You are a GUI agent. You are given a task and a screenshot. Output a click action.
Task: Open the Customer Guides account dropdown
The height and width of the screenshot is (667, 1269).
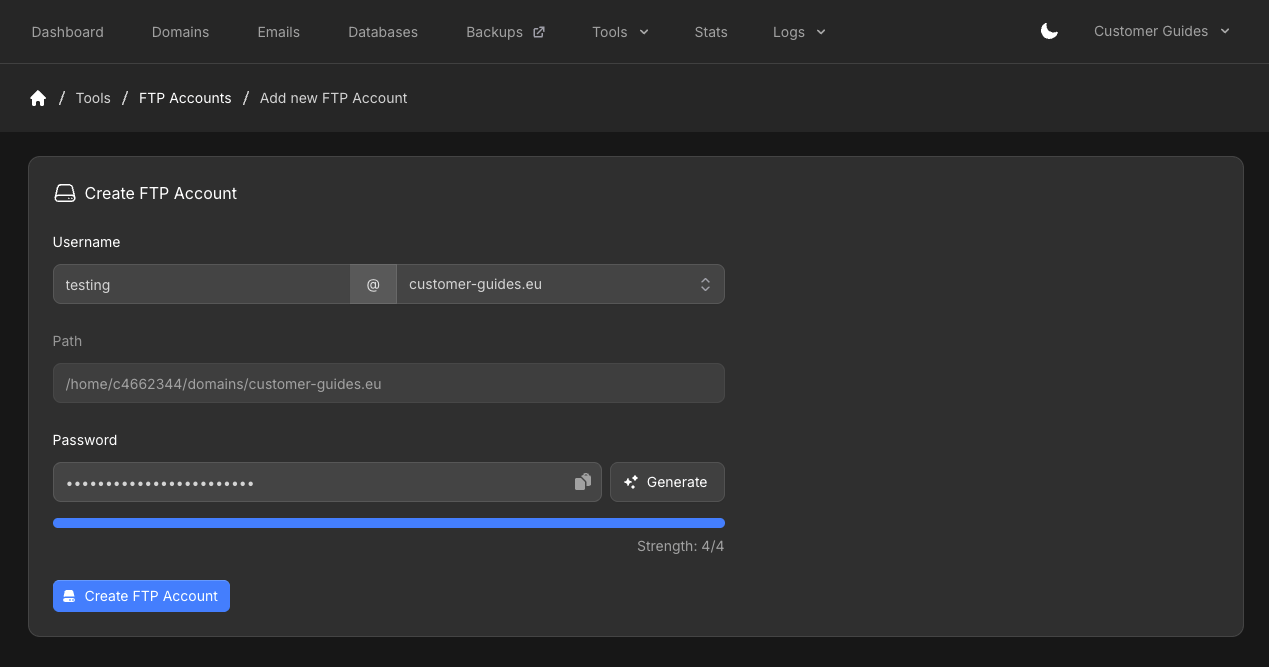(1162, 31)
